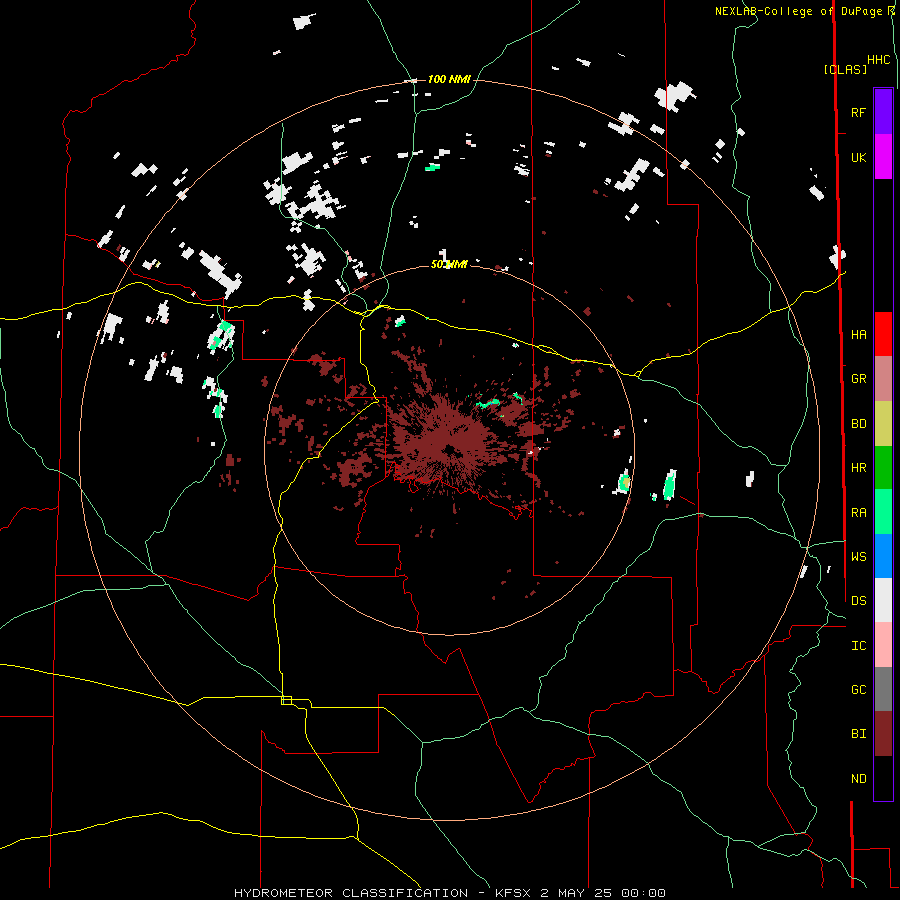Click the HR legend label
The height and width of the screenshot is (900, 900).
pyautogui.click(x=858, y=468)
